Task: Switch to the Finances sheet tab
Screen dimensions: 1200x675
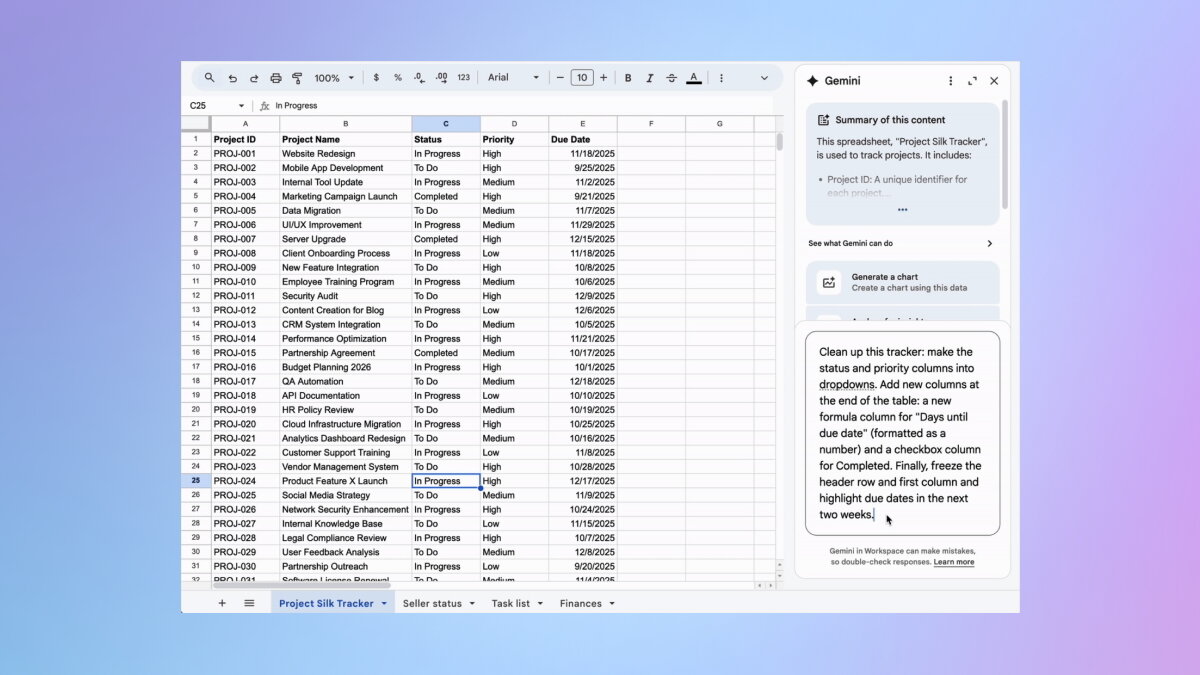Action: (x=581, y=603)
